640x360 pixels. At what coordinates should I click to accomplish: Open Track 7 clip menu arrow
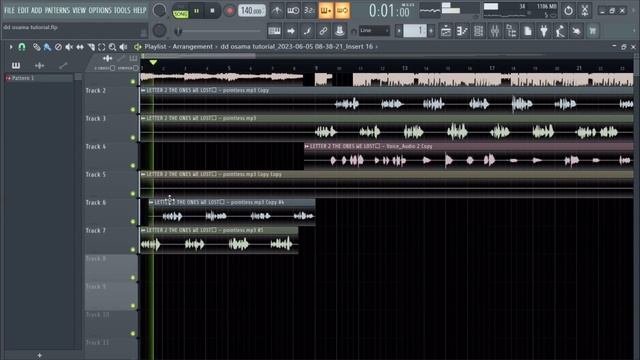143,230
